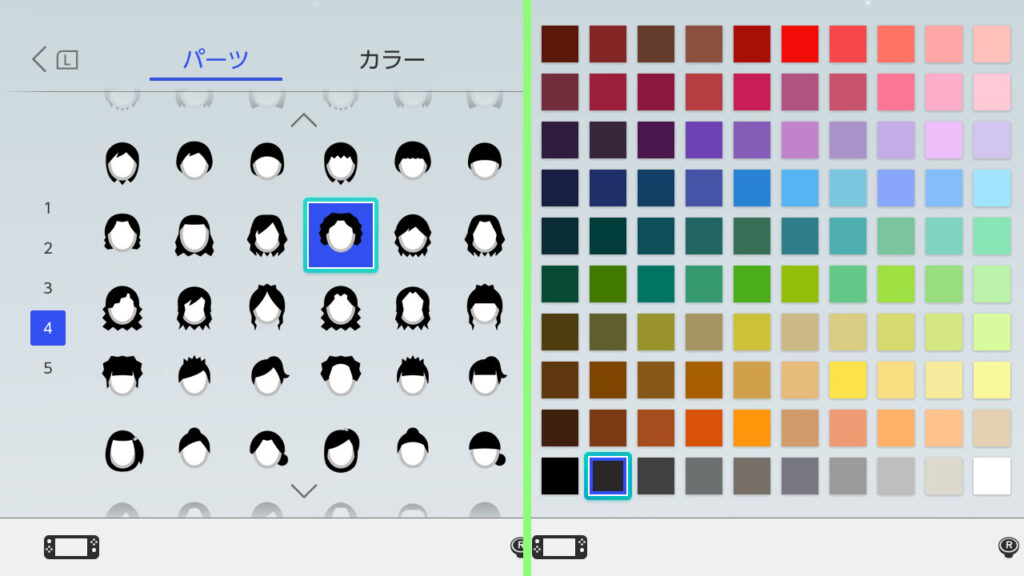
Task: Click the down chevron below the hairstyle grid
Action: coord(304,490)
